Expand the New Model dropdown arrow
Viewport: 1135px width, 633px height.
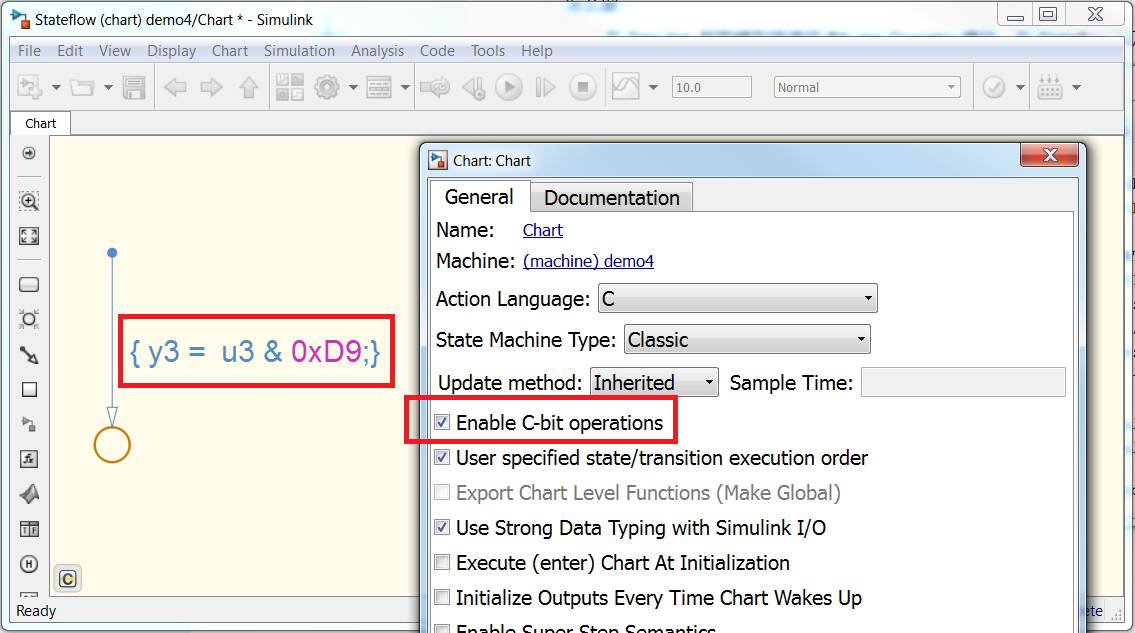(56, 88)
